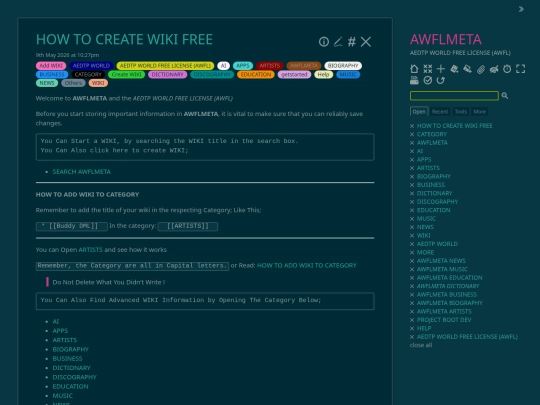Open DISCOGRAPHY in the bulleted category list
This screenshot has width=540, height=405.
click(74, 377)
